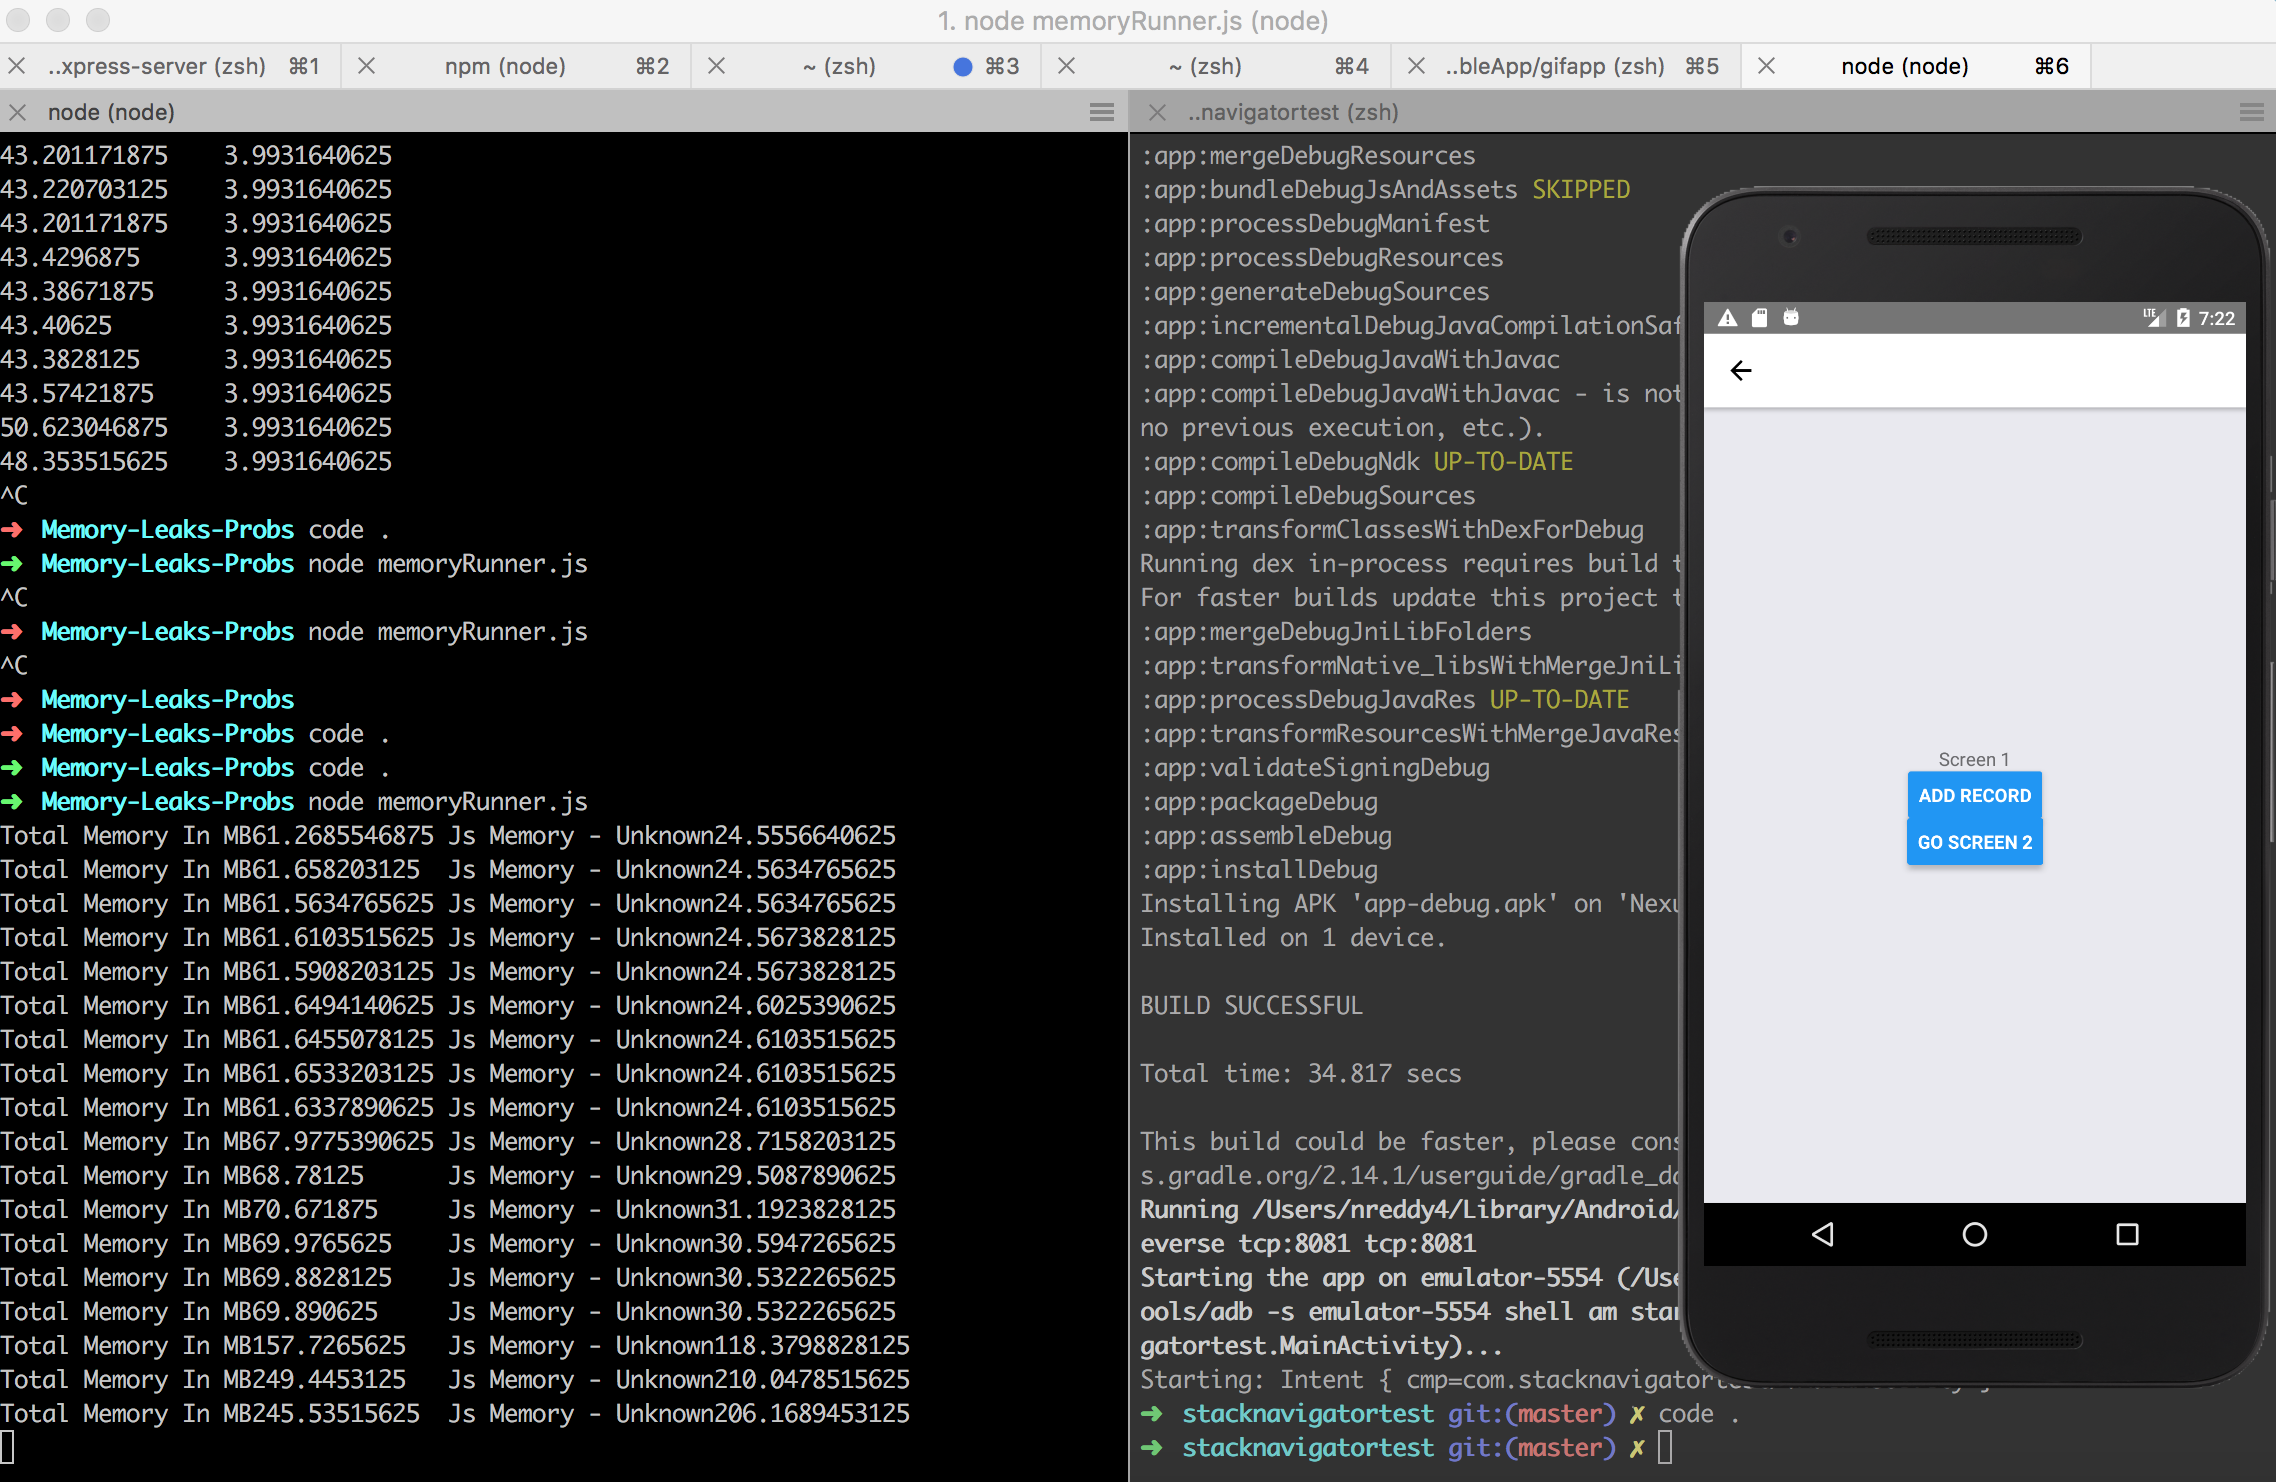Open the hamburger menu of the navigatortest pane

click(x=2252, y=111)
